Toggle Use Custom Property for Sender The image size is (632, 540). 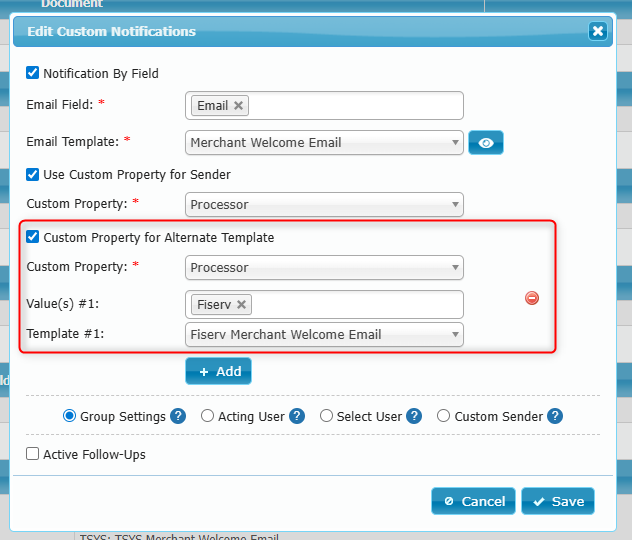point(33,174)
